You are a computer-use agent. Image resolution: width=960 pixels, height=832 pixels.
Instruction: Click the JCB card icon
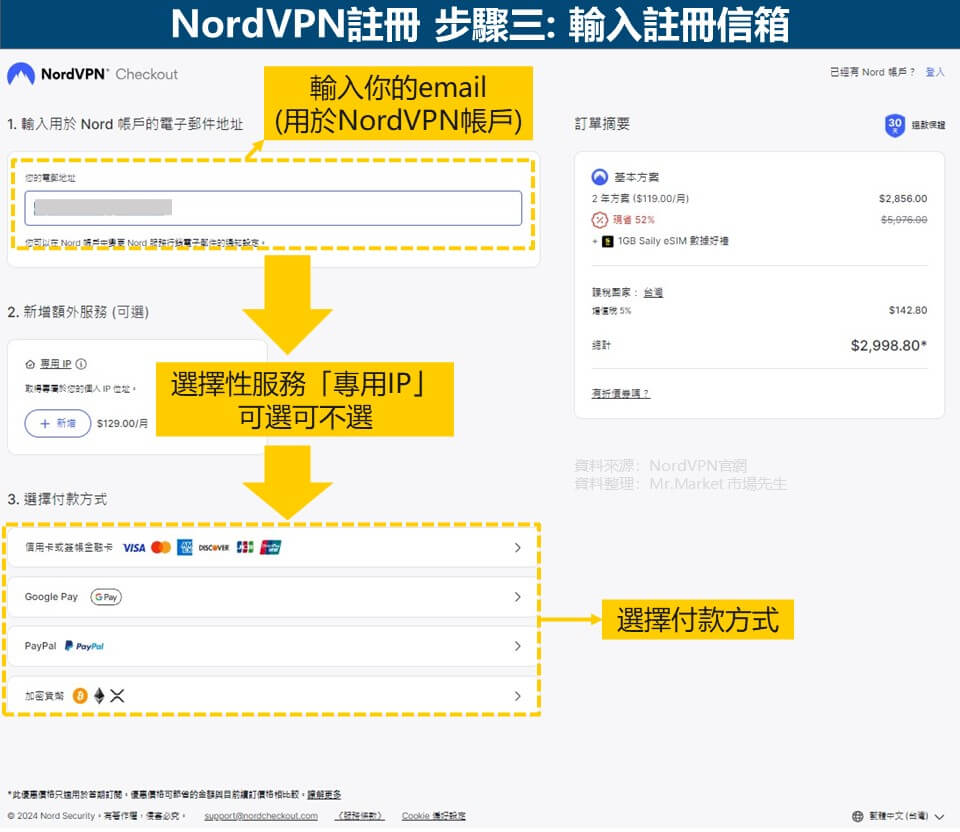[x=245, y=547]
